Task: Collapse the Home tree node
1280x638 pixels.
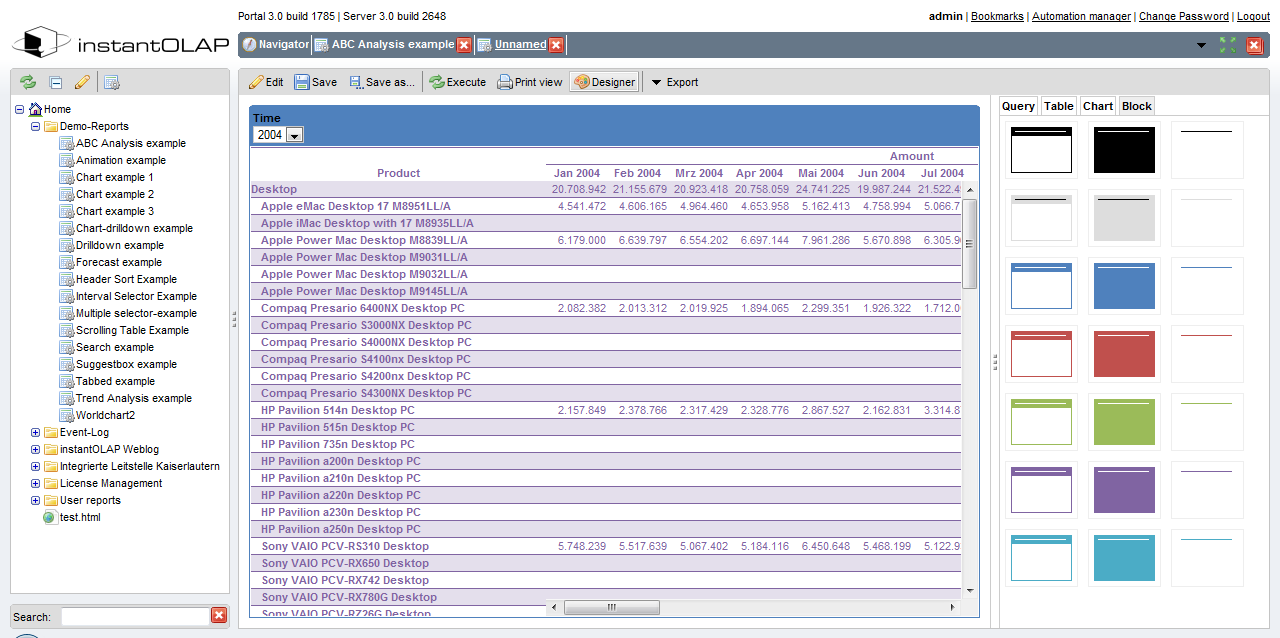Action: point(20,109)
